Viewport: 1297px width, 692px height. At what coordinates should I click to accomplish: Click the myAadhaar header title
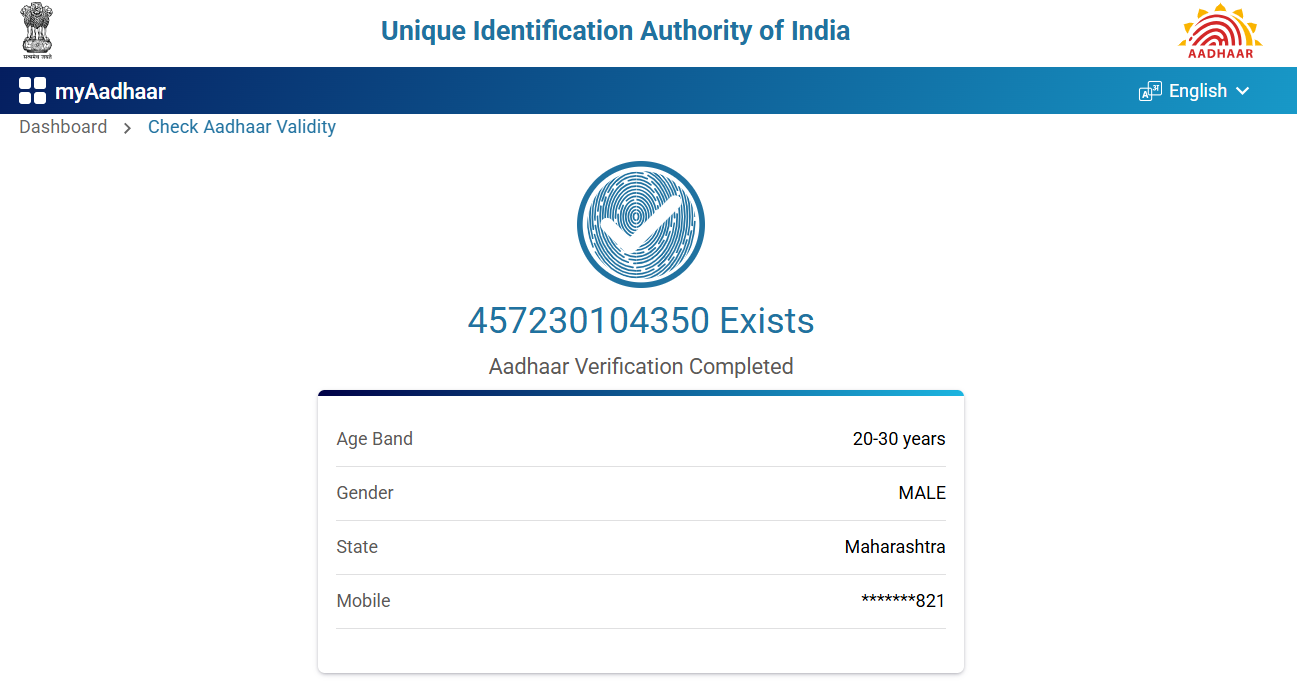pos(110,92)
